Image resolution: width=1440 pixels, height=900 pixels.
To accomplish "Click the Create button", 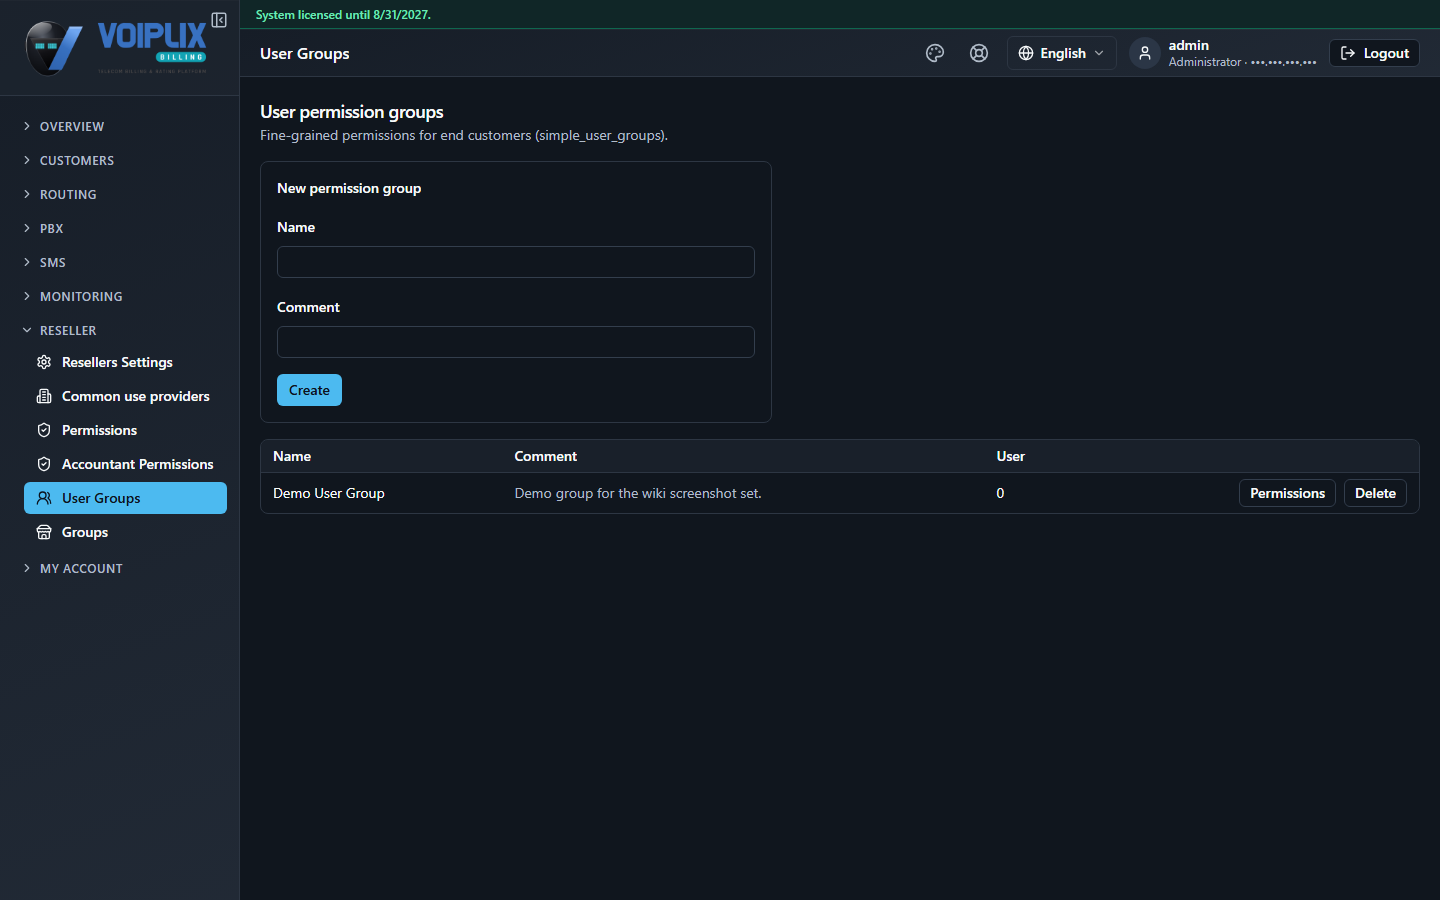I will (309, 390).
